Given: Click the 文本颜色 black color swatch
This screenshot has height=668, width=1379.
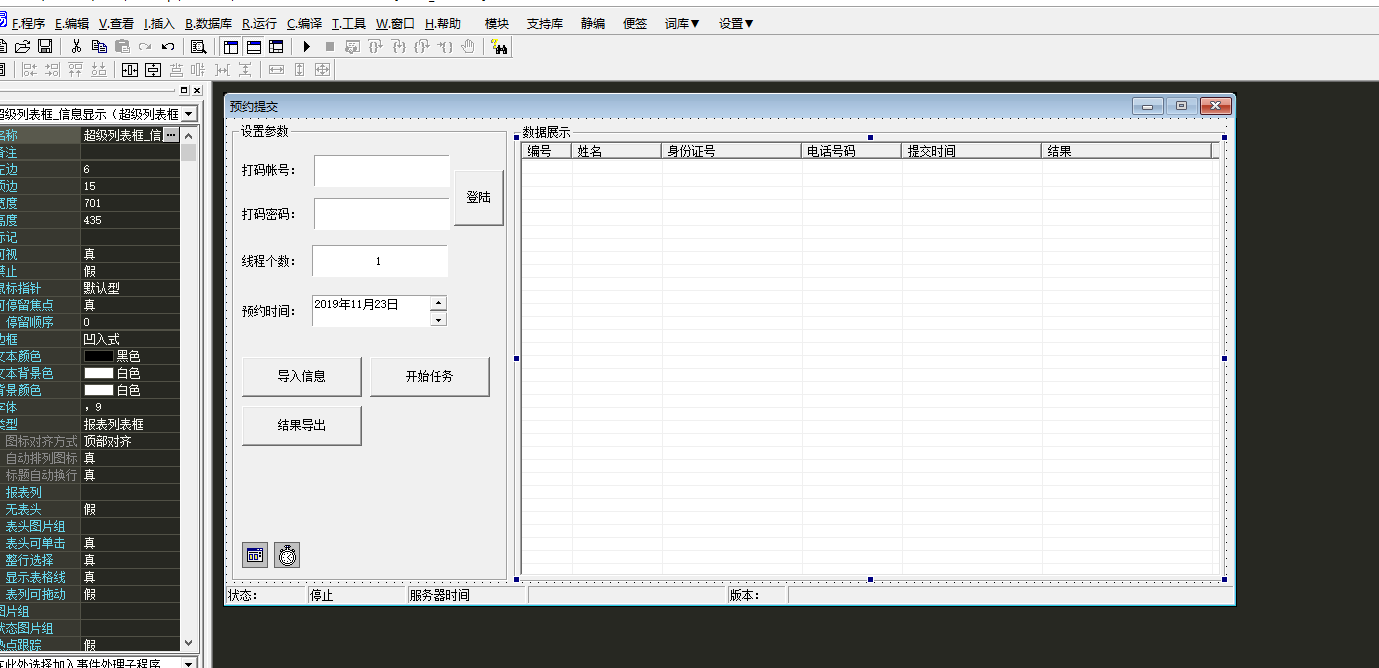Looking at the screenshot, I should point(98,356).
